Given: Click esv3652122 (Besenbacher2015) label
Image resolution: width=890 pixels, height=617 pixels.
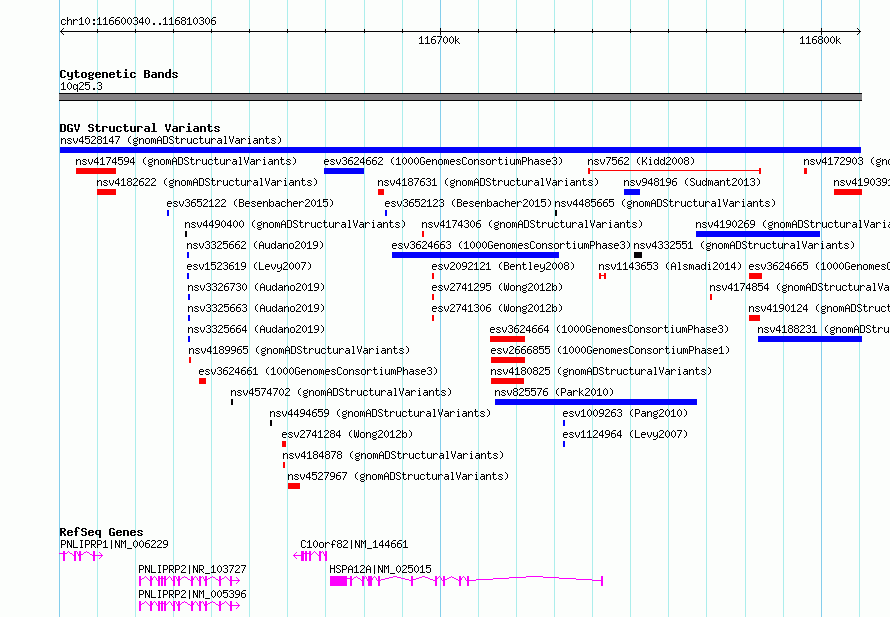Looking at the screenshot, I should click(x=250, y=203).
